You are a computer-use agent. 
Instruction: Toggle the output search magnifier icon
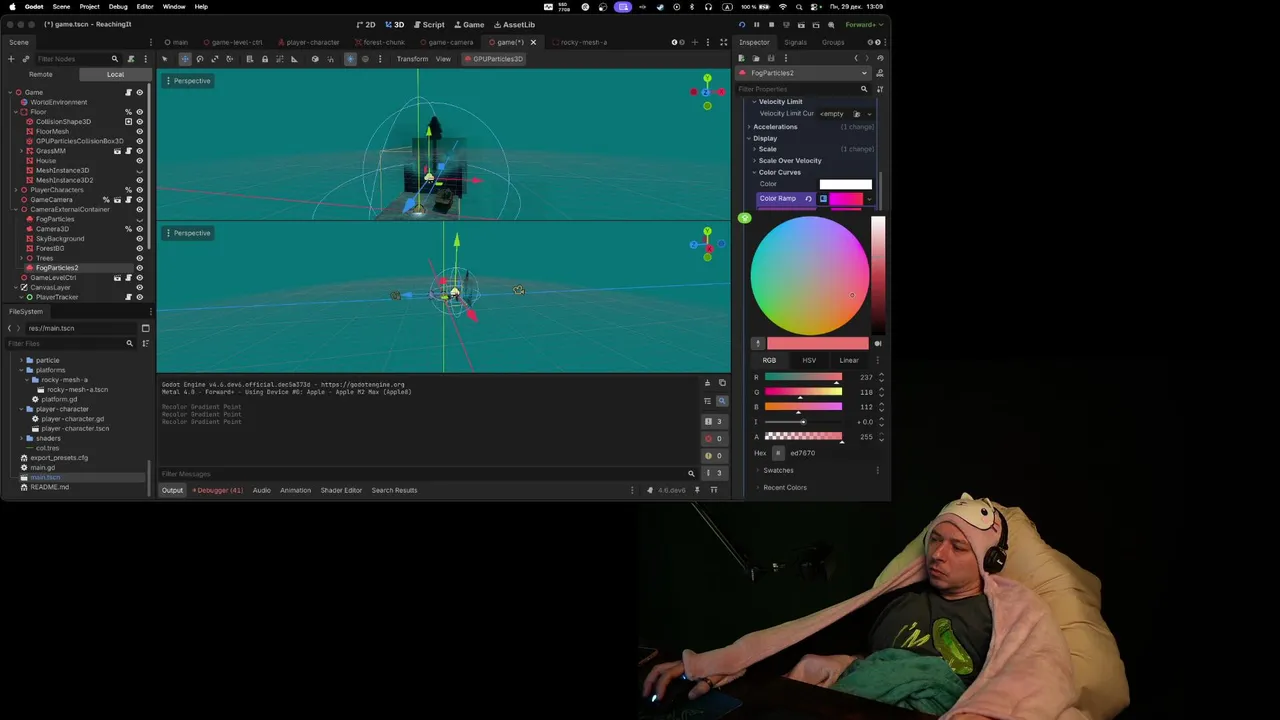tap(722, 401)
